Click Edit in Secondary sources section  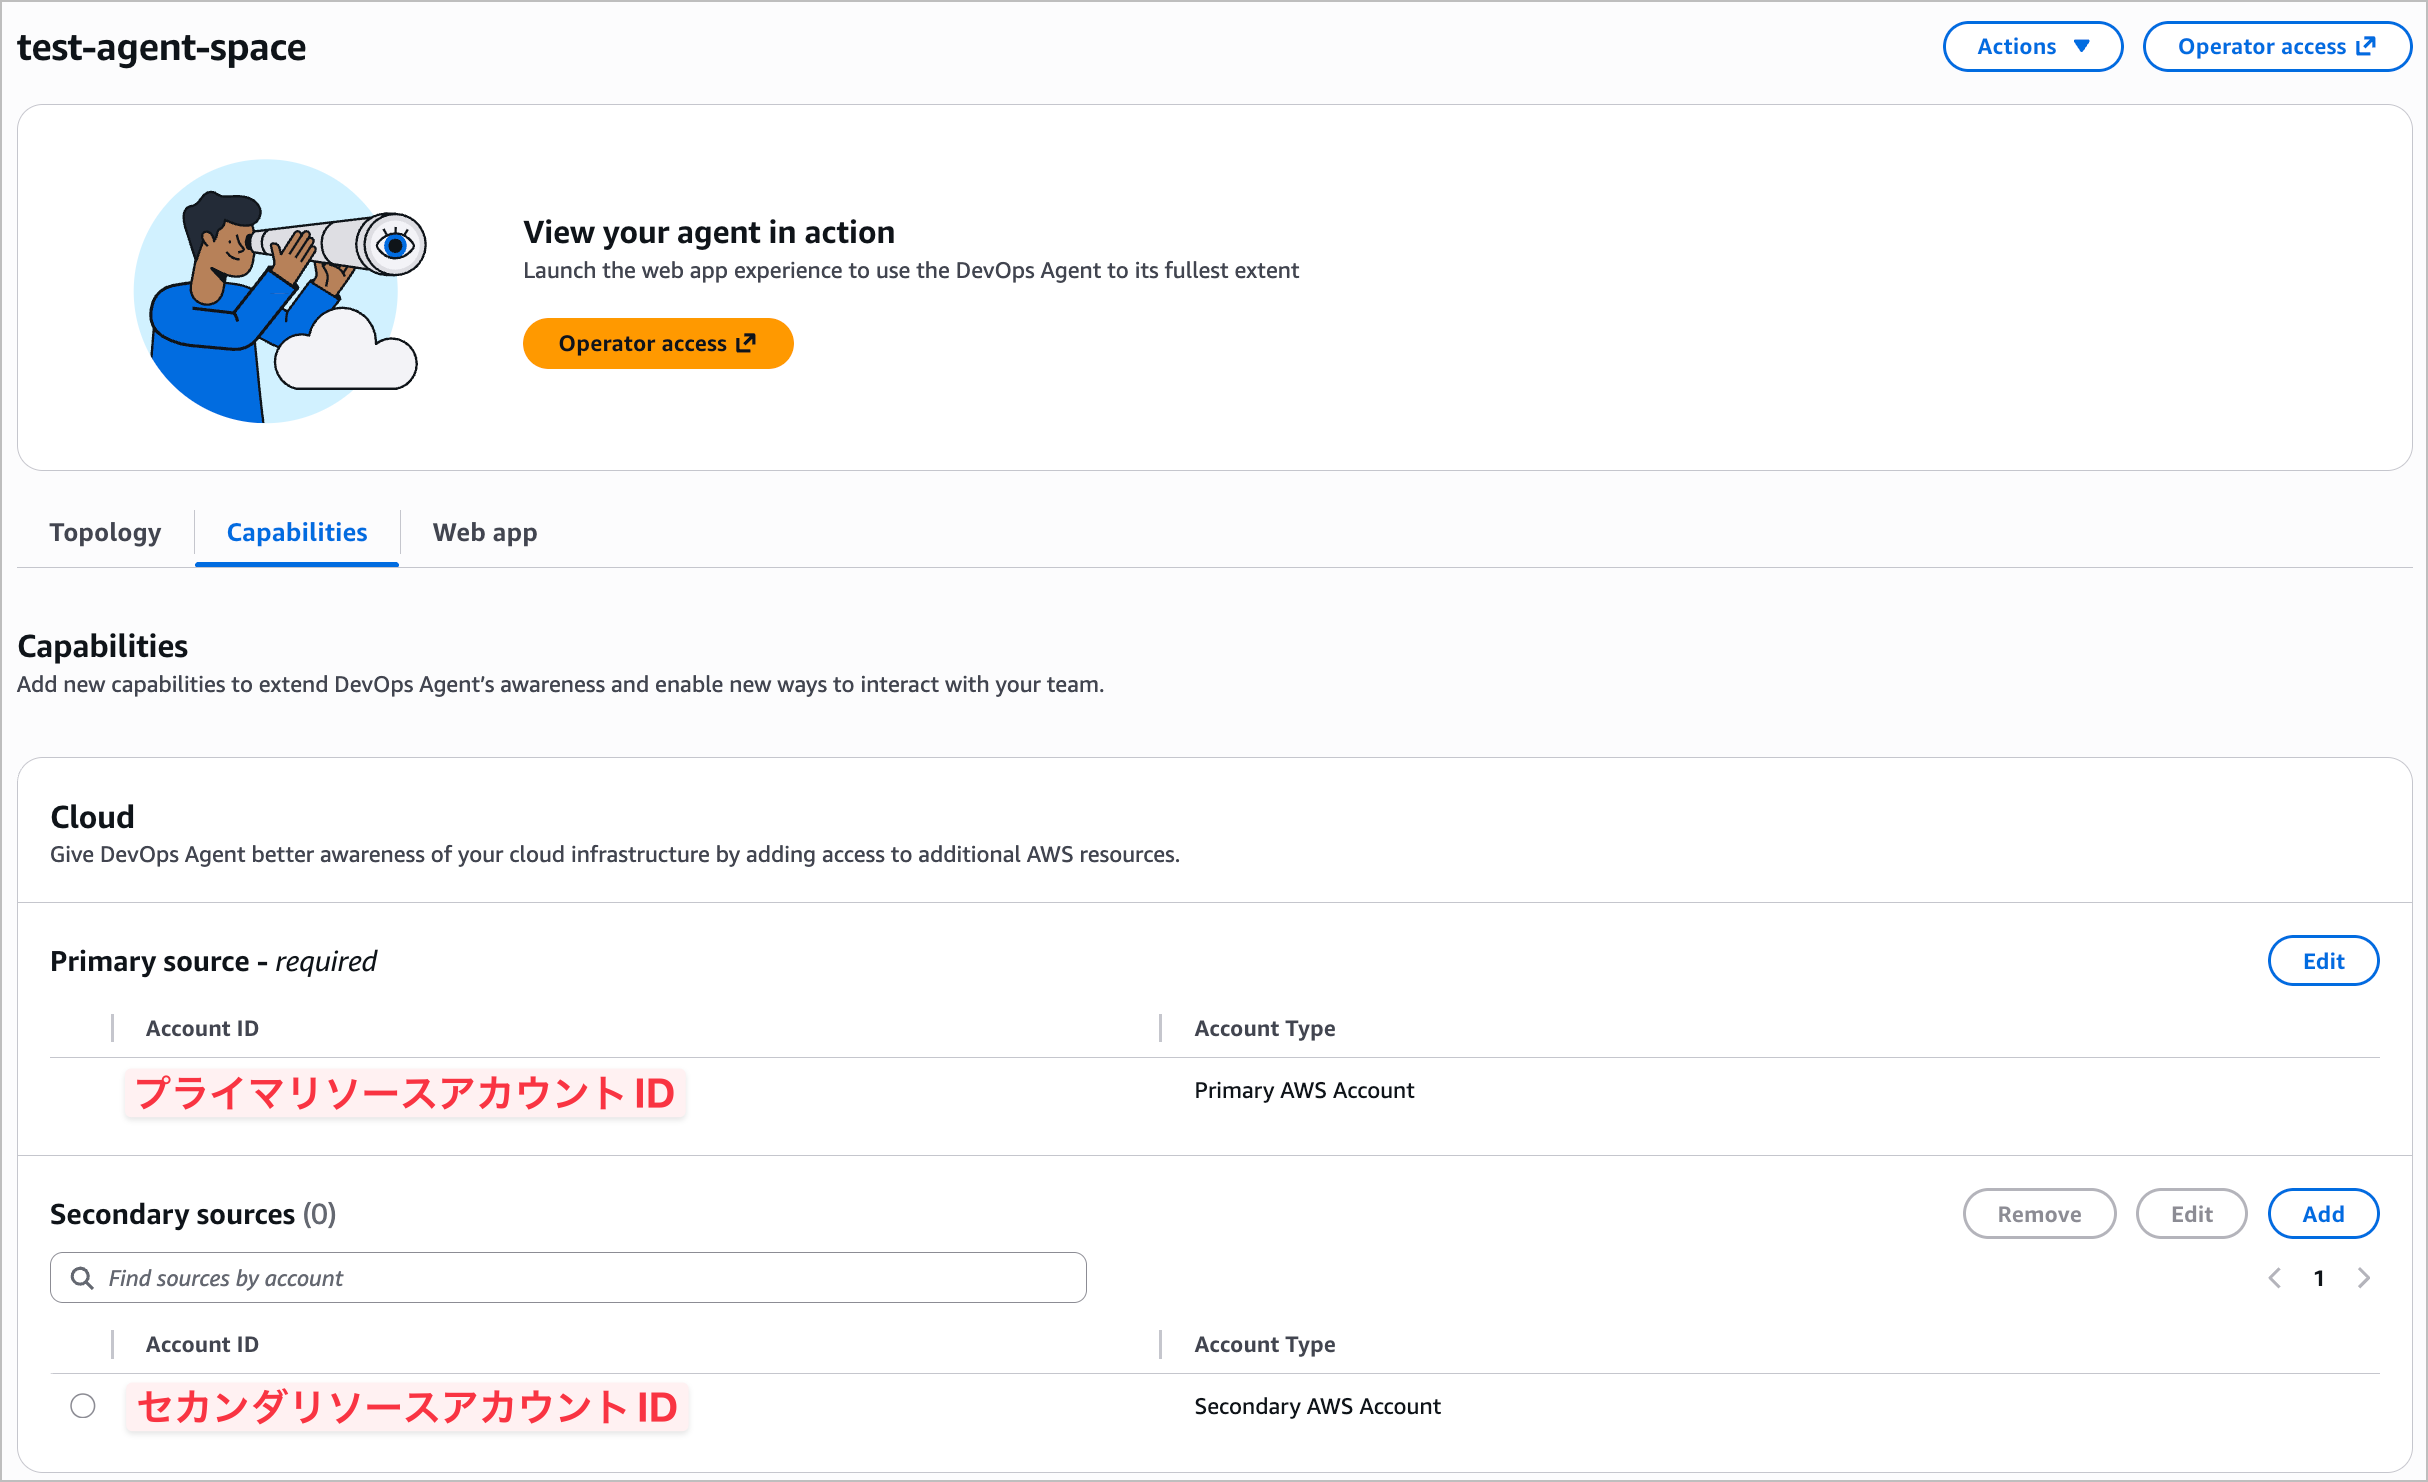pyautogui.click(x=2190, y=1214)
